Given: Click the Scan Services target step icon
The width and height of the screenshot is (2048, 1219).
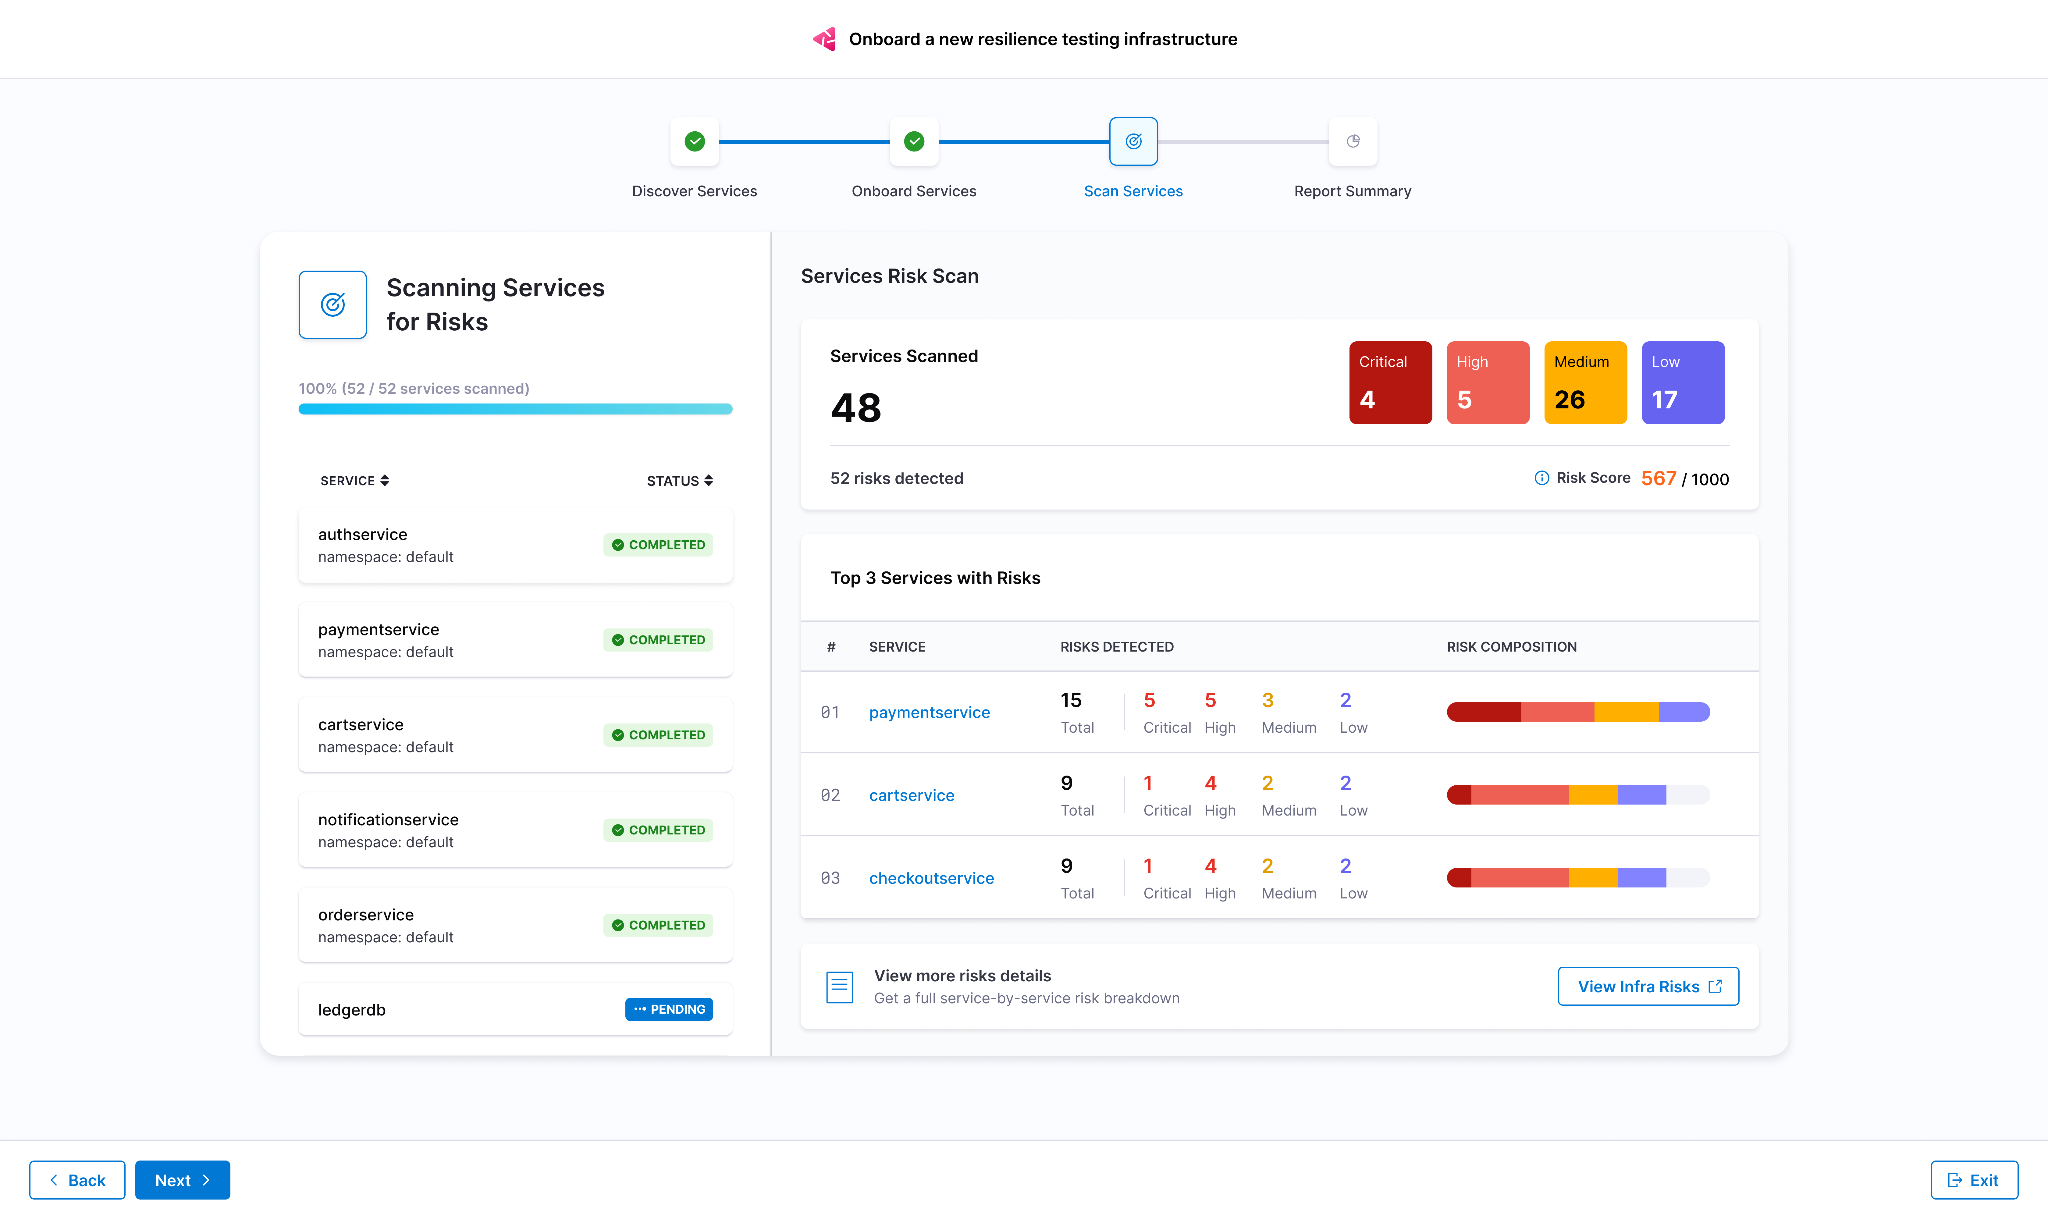Looking at the screenshot, I should (1134, 141).
